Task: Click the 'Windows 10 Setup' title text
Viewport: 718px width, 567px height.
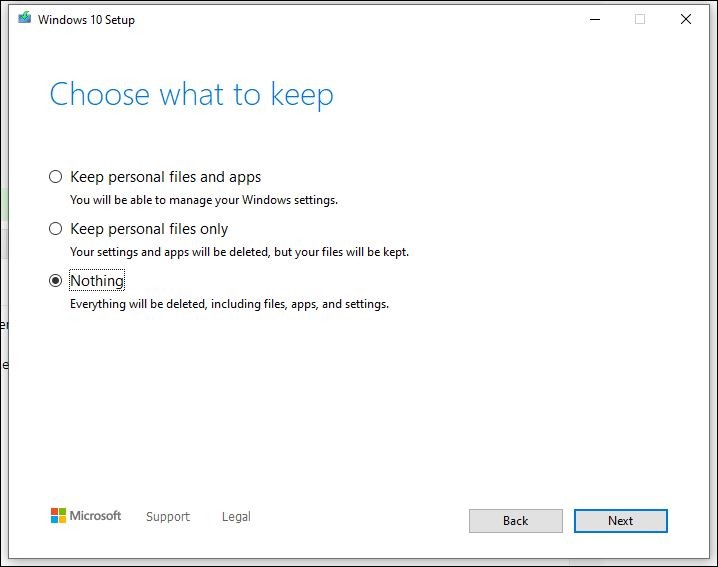Action: (86, 20)
